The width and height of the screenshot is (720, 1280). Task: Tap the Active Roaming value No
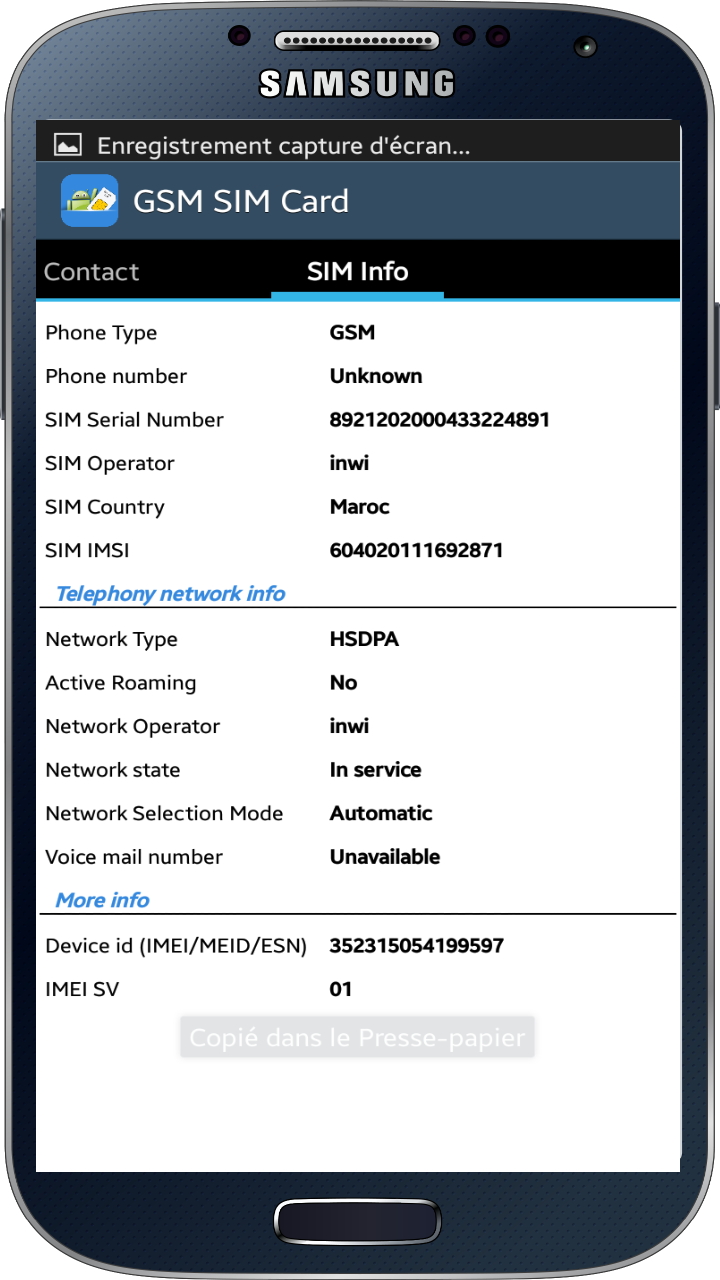click(343, 683)
